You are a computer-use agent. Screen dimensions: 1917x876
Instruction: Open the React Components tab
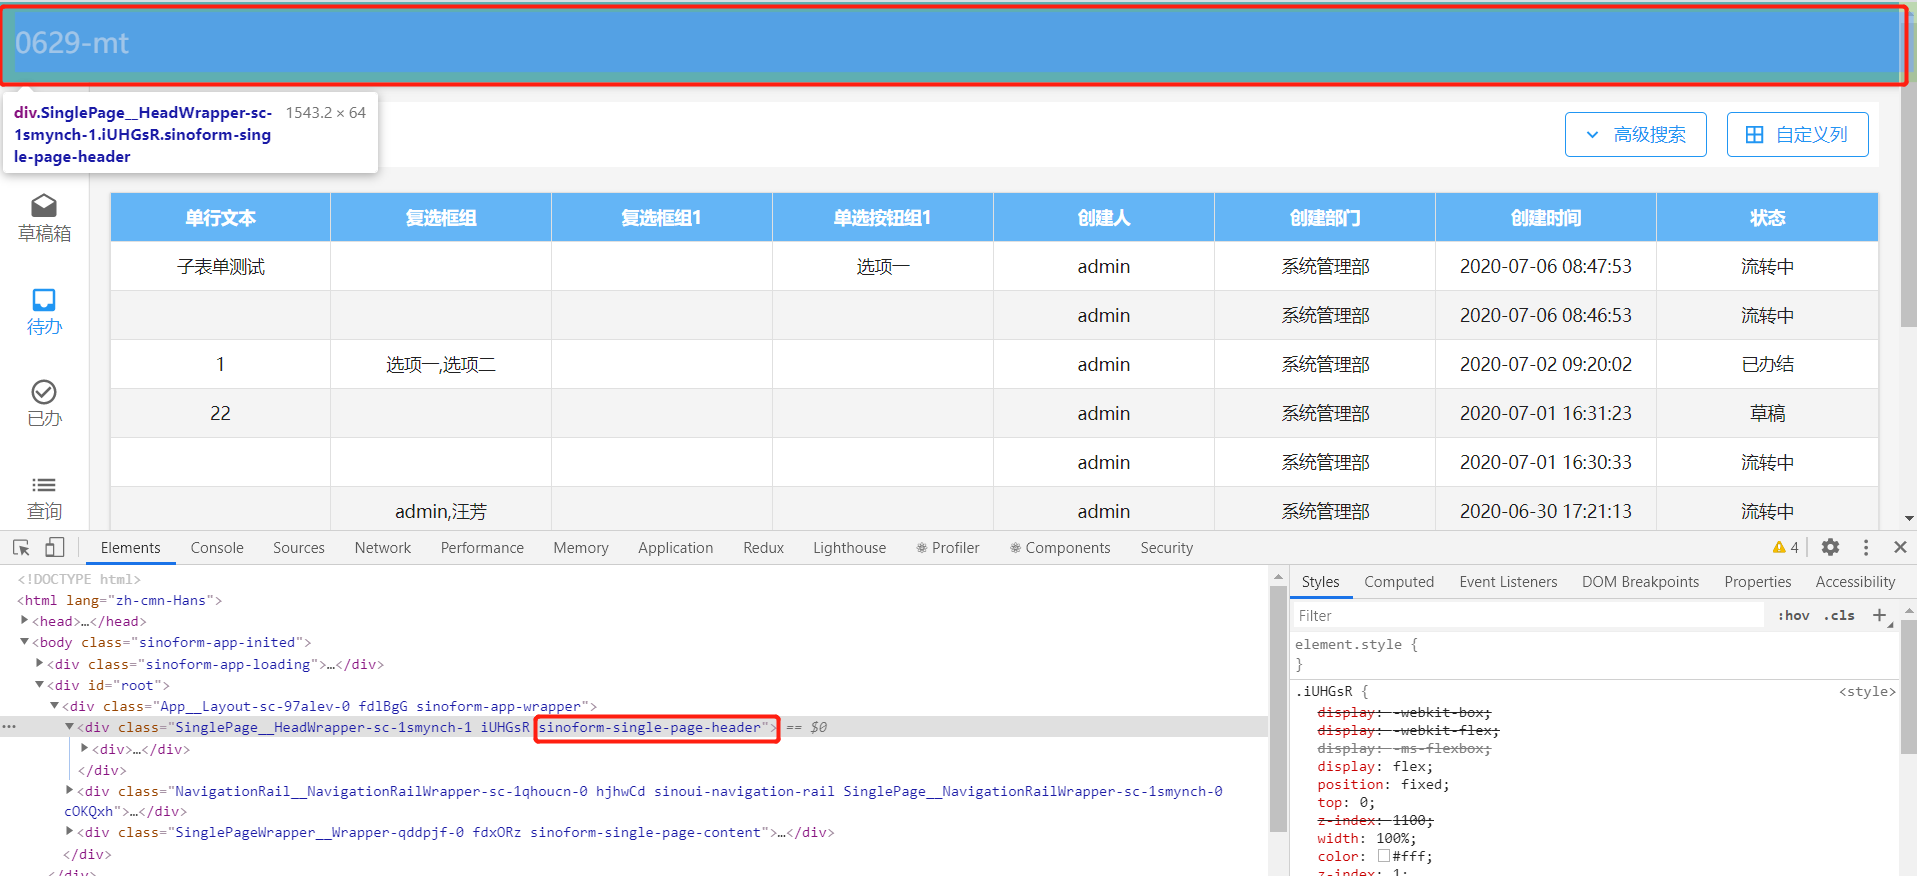(1060, 548)
